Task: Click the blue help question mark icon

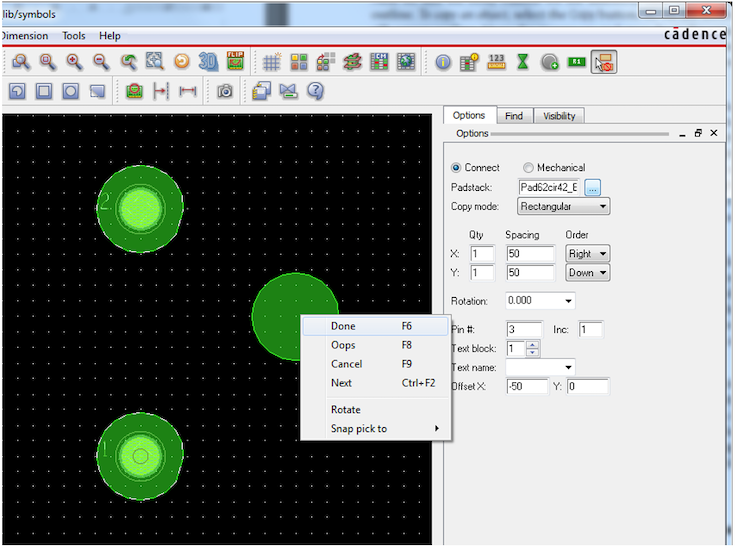Action: (x=315, y=91)
